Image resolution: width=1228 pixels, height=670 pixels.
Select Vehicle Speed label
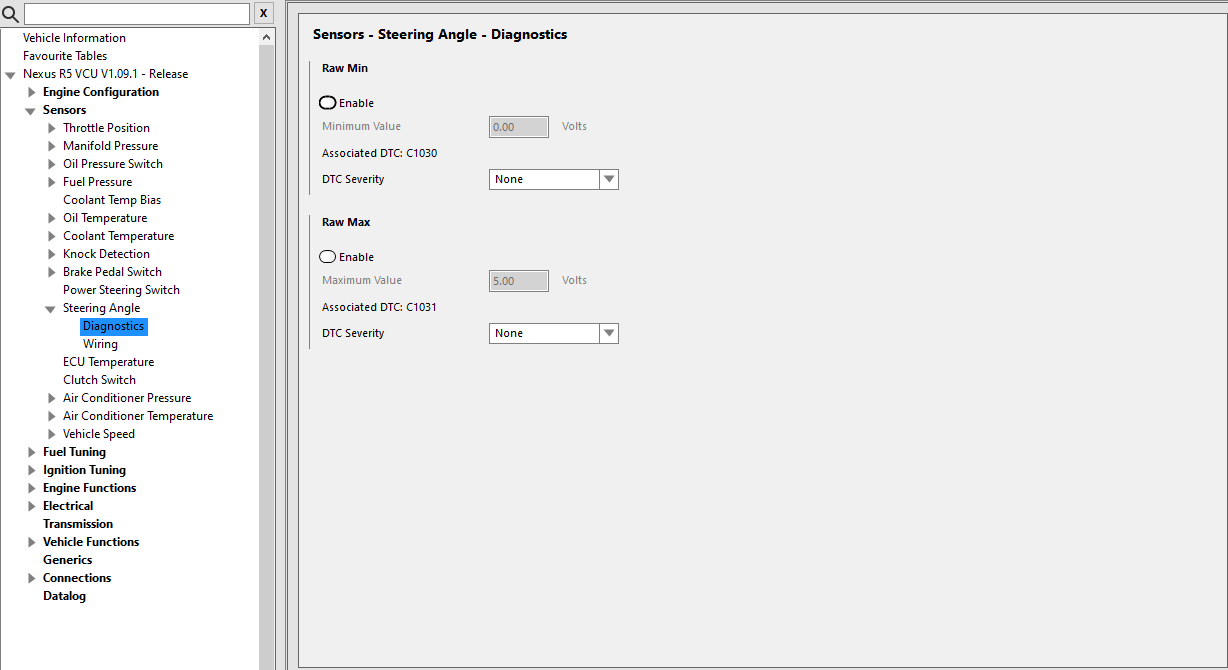98,434
